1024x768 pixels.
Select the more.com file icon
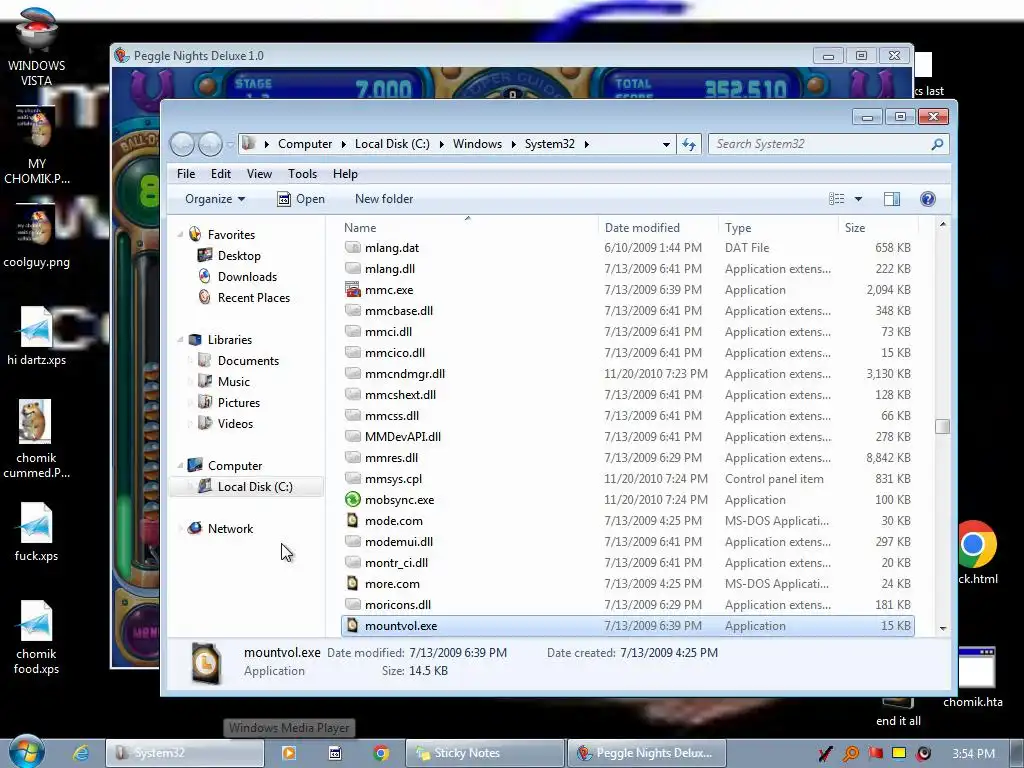[353, 583]
